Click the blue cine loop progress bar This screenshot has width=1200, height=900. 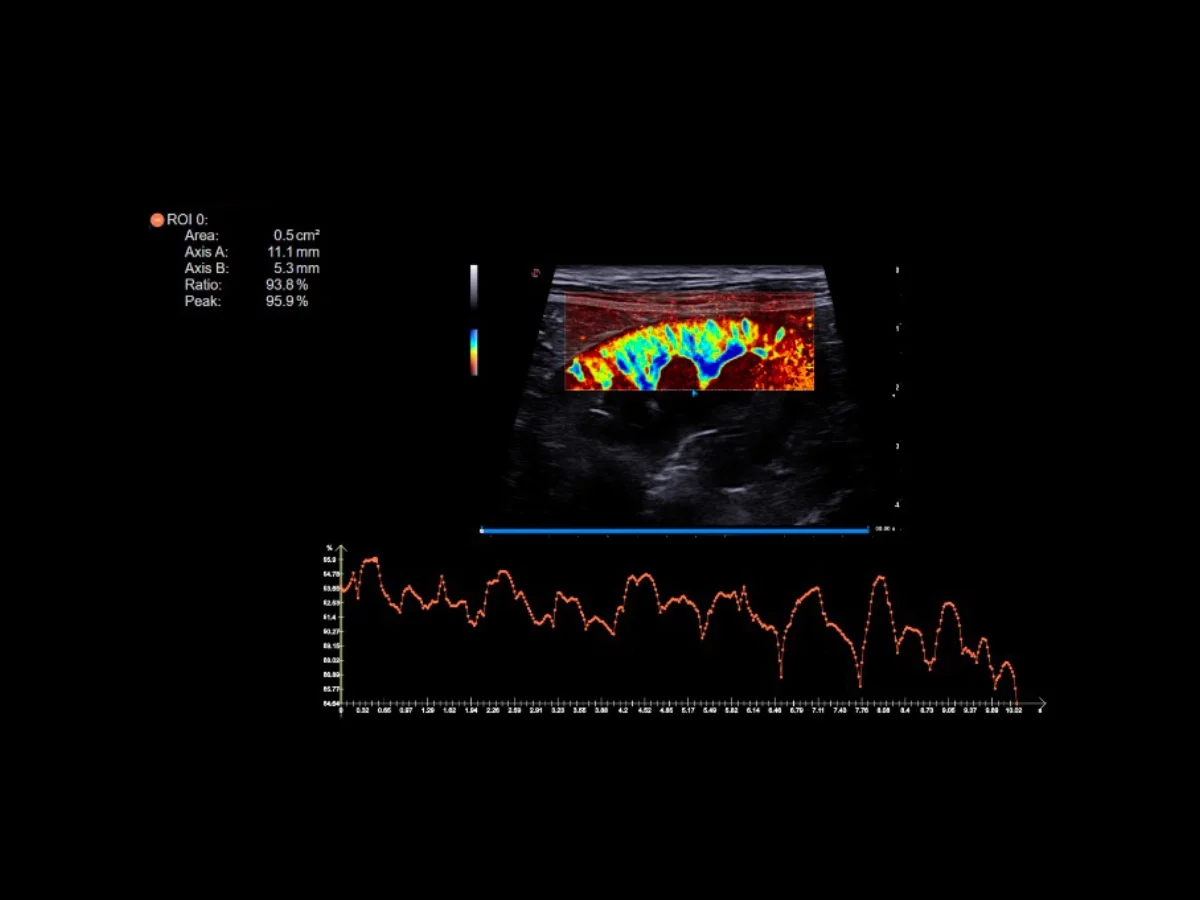[x=675, y=530]
